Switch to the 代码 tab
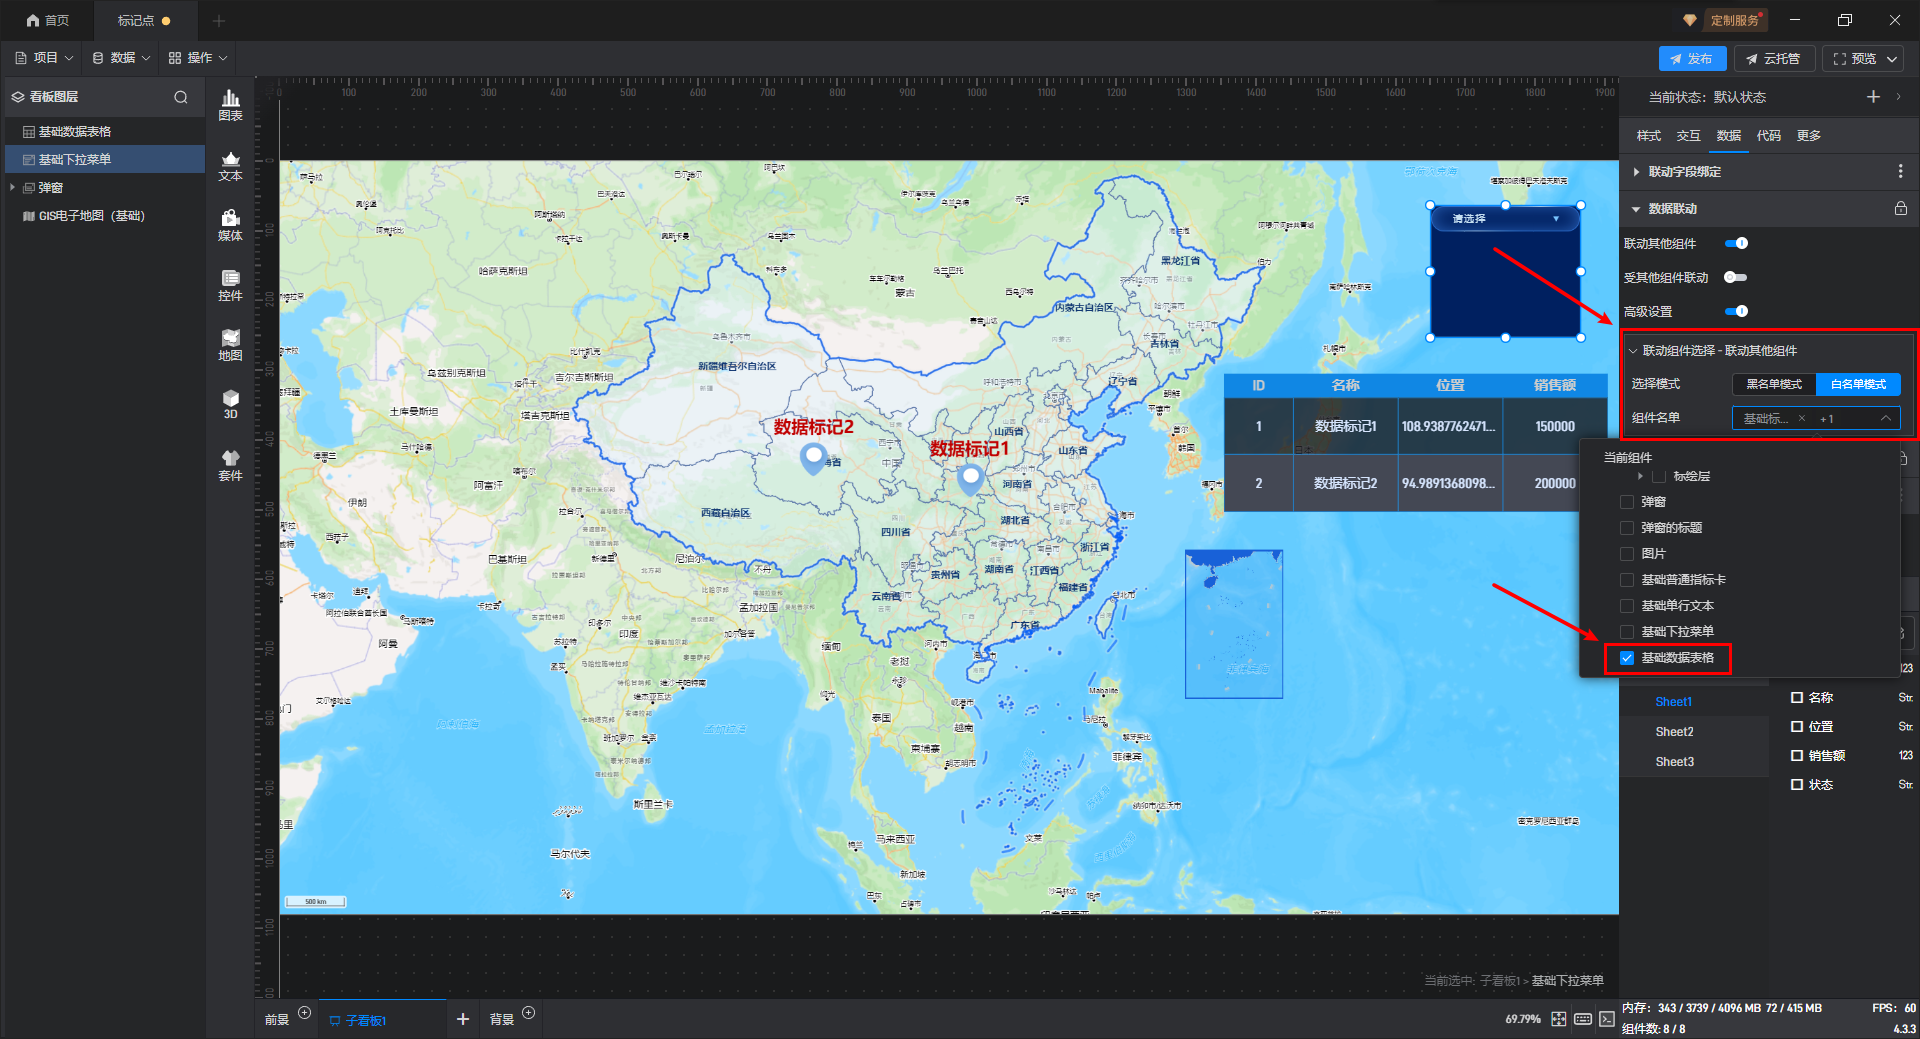 point(1768,136)
